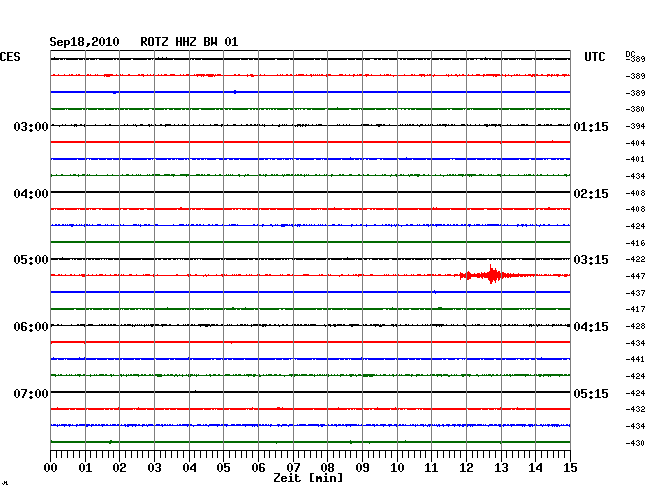
Task: Click the "UTC" column header
Action: tap(594, 57)
